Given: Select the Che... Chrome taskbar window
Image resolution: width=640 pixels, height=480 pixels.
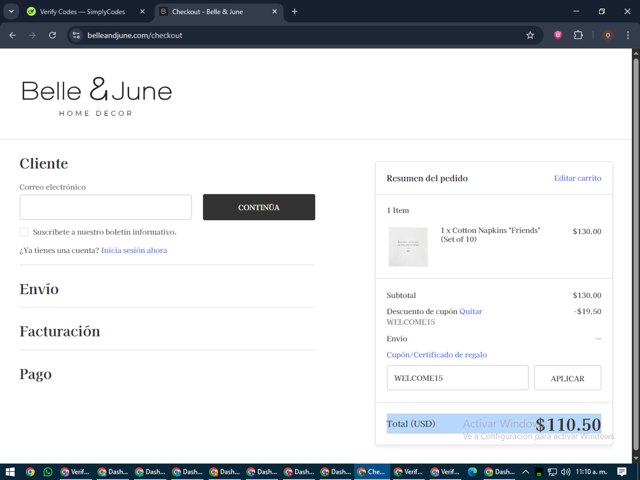Looking at the screenshot, I should 372,472.
